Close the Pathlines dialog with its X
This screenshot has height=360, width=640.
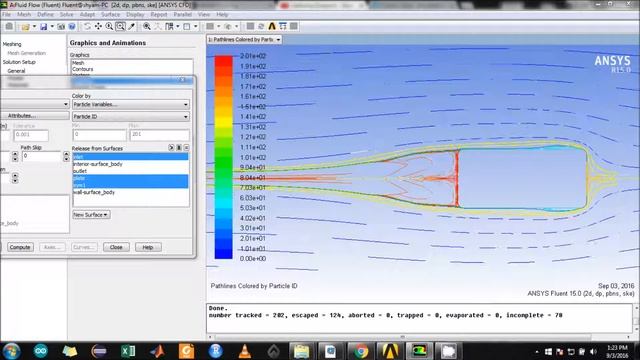click(x=182, y=80)
